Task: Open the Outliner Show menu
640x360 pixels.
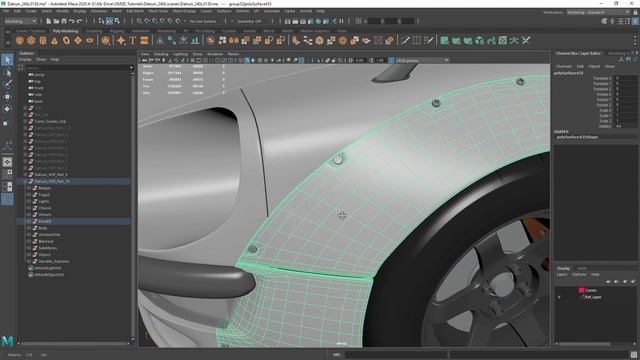Action: click(x=41, y=60)
